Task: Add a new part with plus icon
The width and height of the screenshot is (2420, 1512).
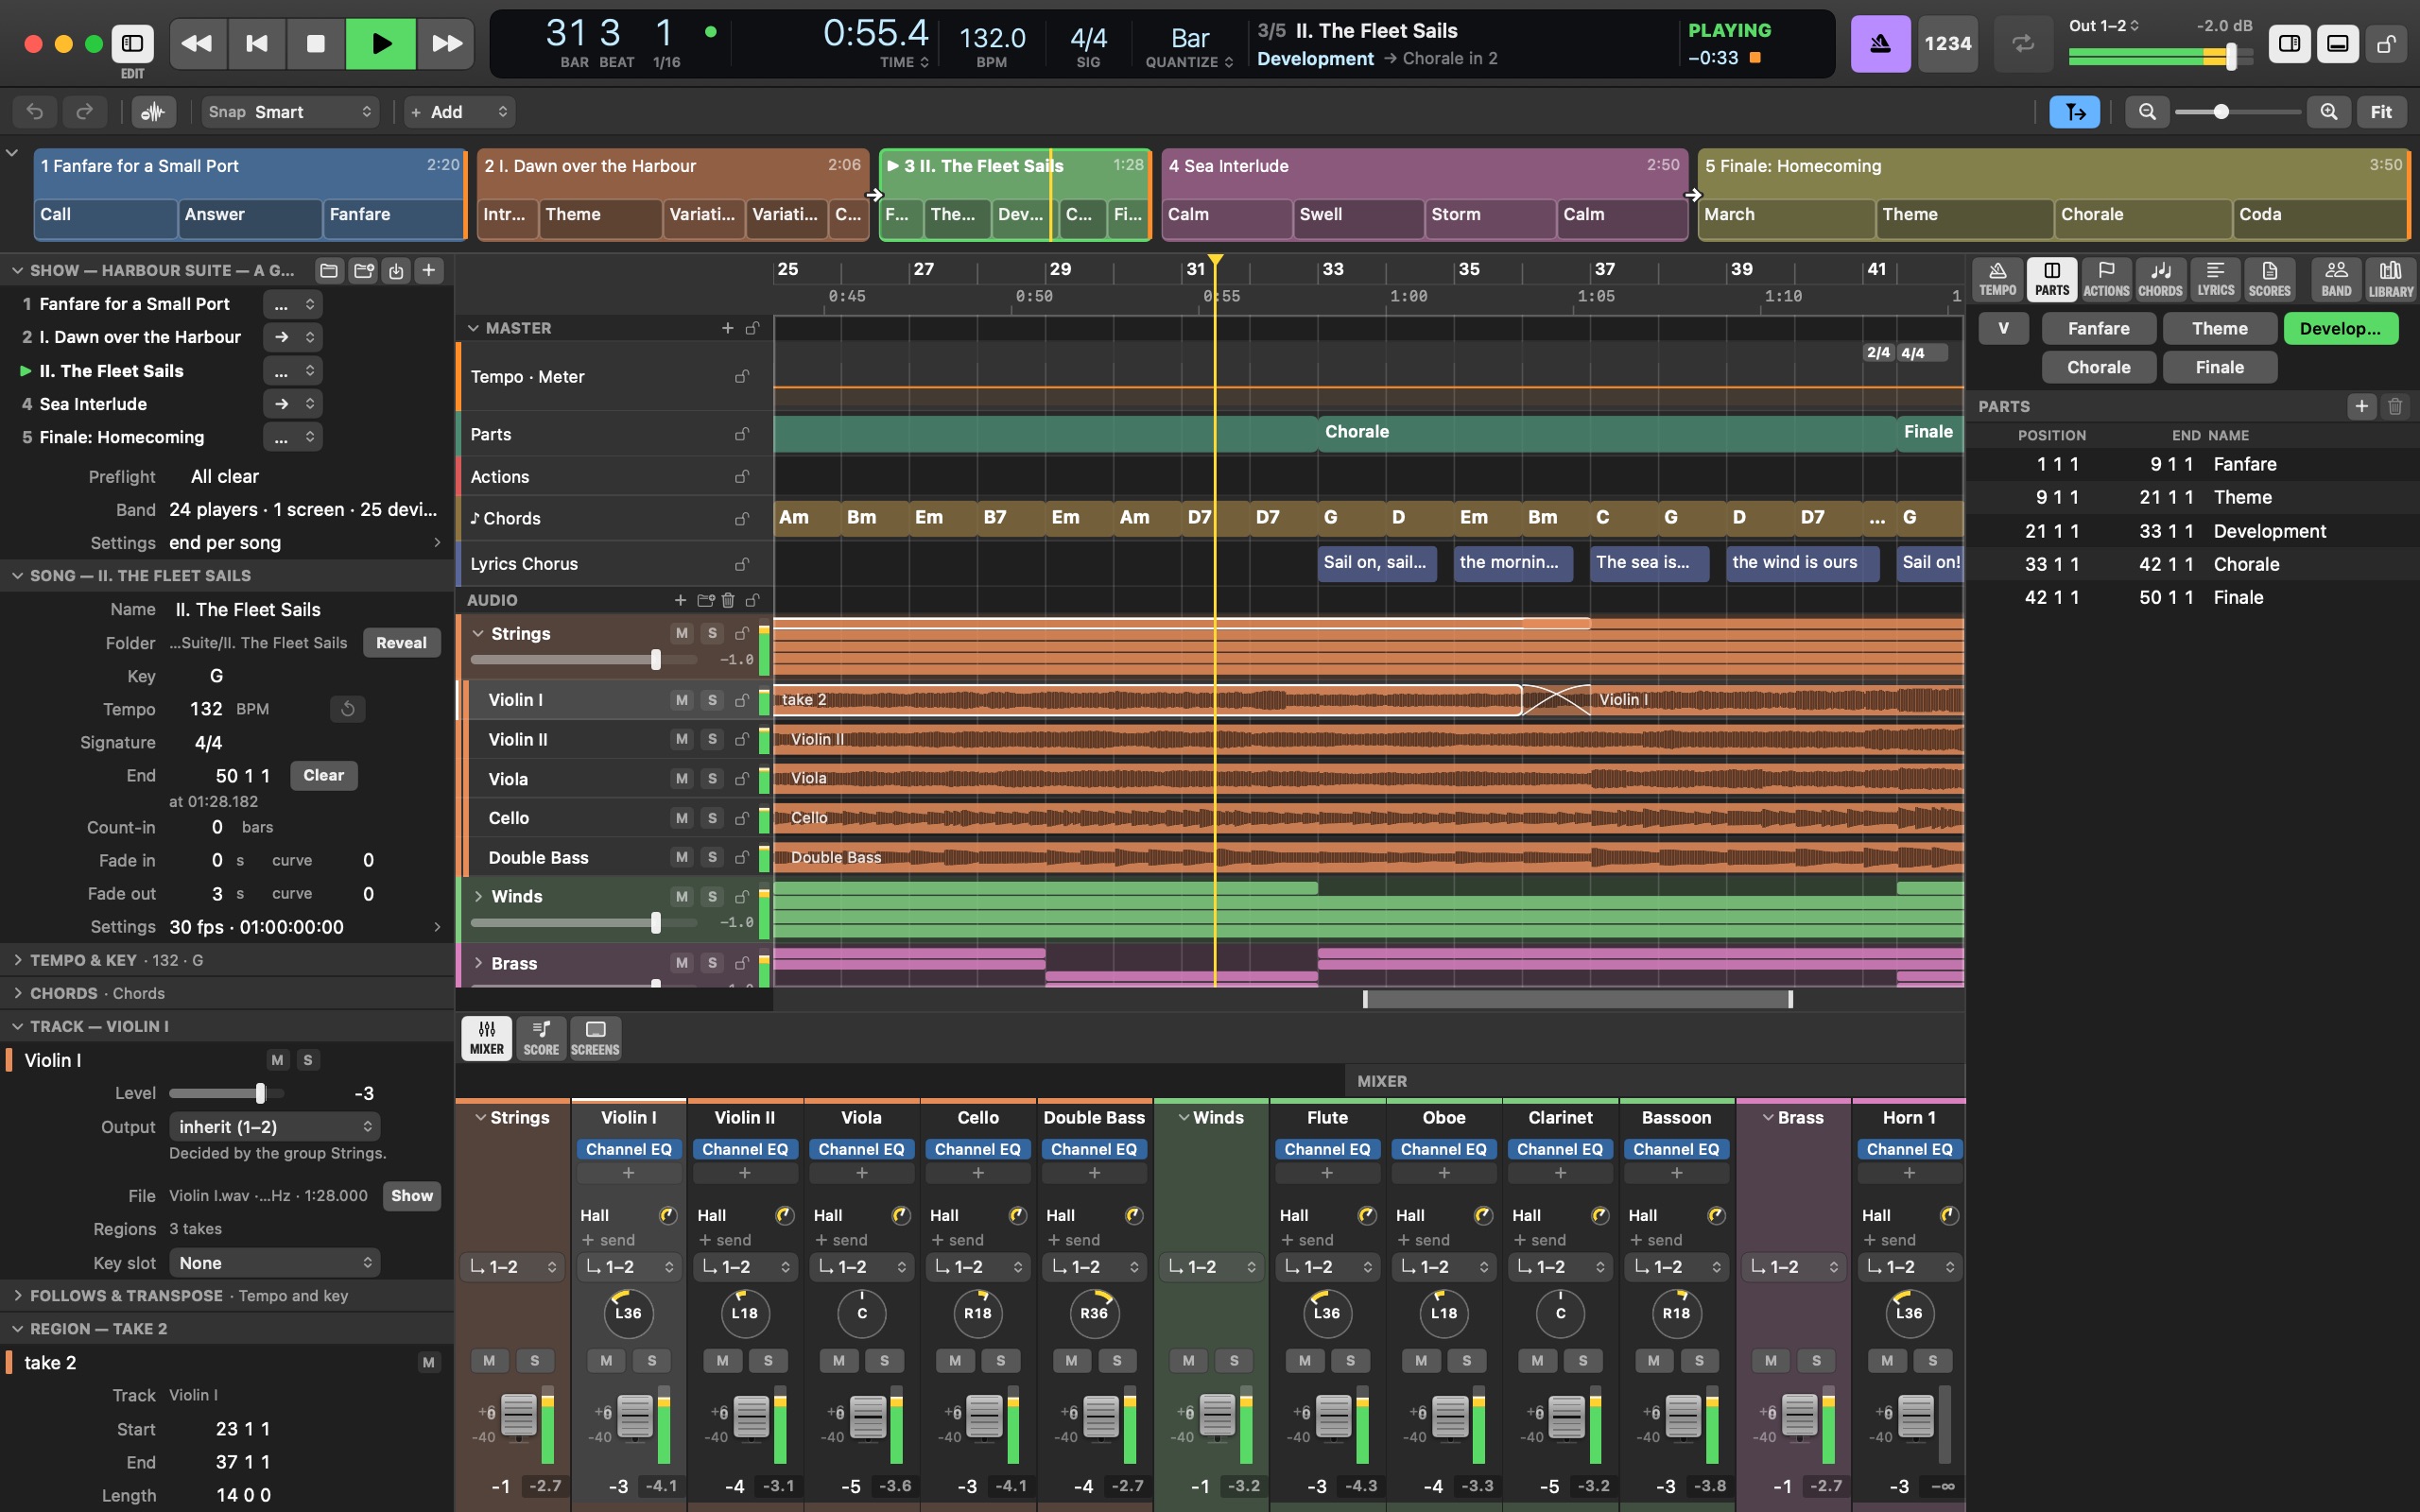Action: coord(2362,406)
